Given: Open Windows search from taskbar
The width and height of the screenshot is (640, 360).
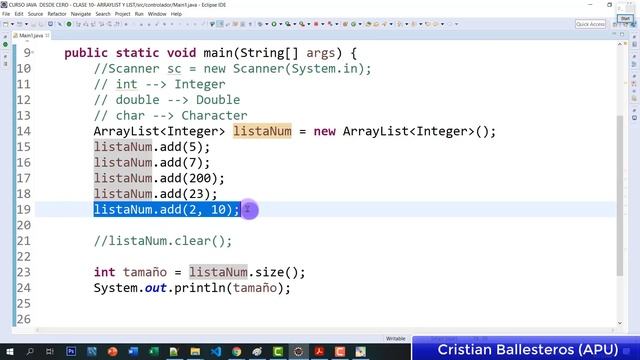Looking at the screenshot, I should 30,351.
